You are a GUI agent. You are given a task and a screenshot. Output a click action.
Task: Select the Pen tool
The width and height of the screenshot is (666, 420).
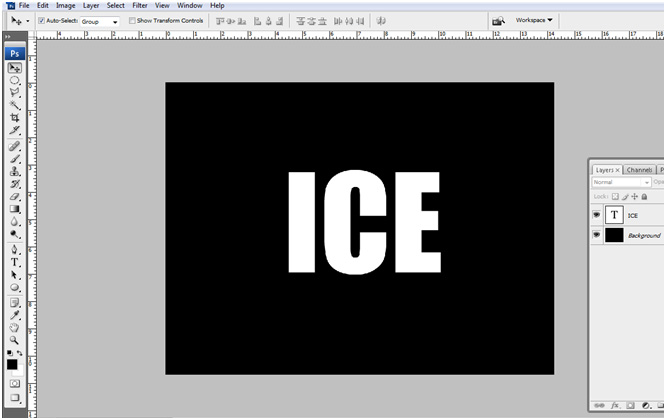15,250
